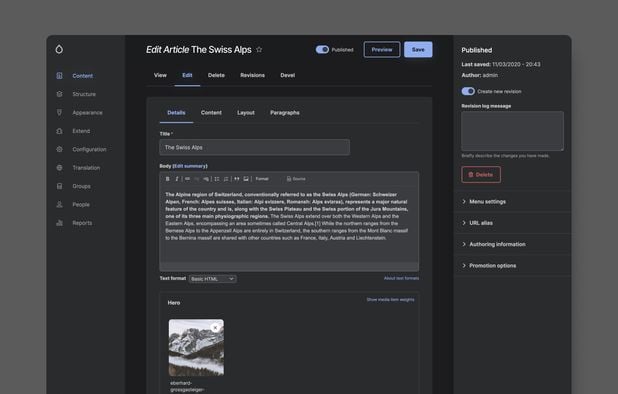
Task: Click the unlink toolbar icon
Action: tap(197, 179)
